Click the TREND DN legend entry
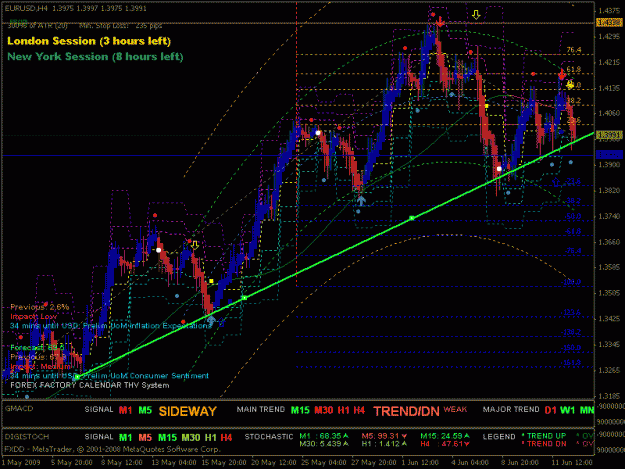Screen dimensions: 625x469 coord(544,443)
